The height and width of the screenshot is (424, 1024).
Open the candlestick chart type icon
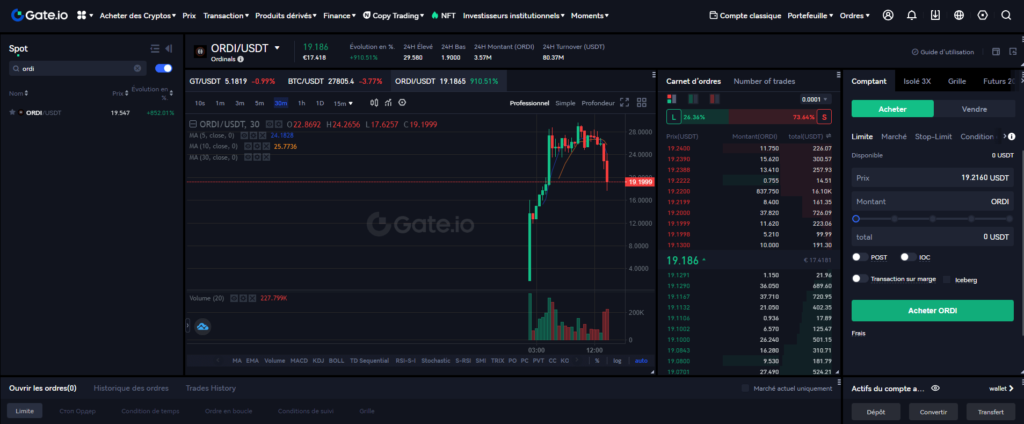point(374,103)
